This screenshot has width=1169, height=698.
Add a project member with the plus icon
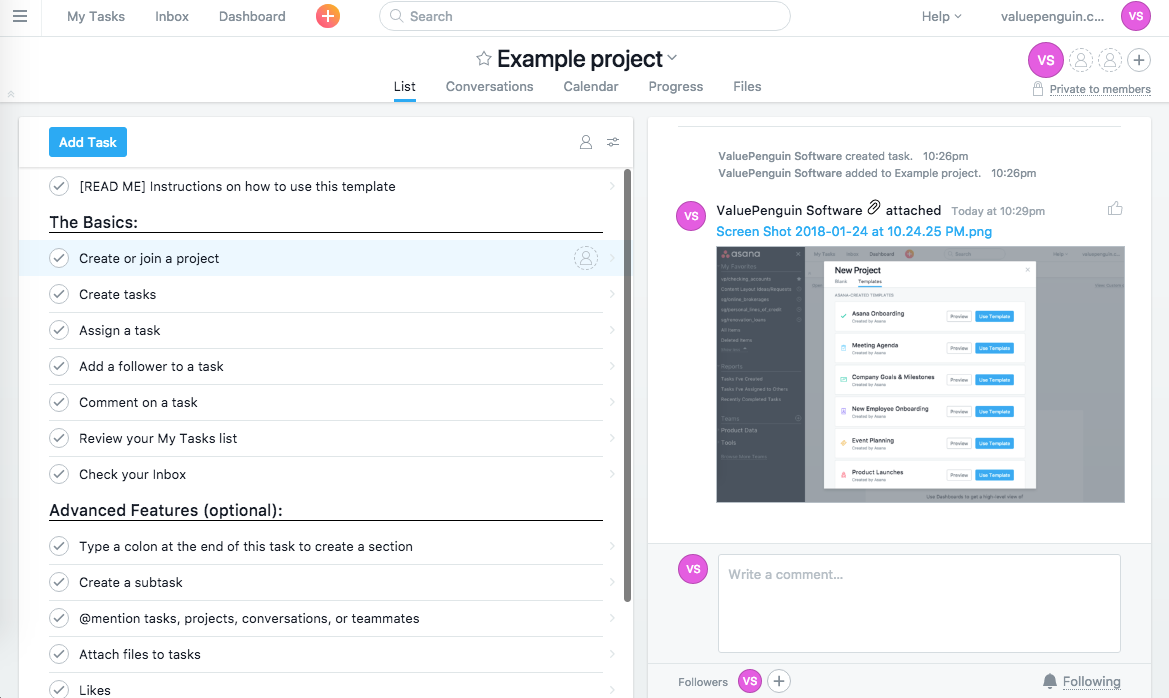pos(1139,60)
